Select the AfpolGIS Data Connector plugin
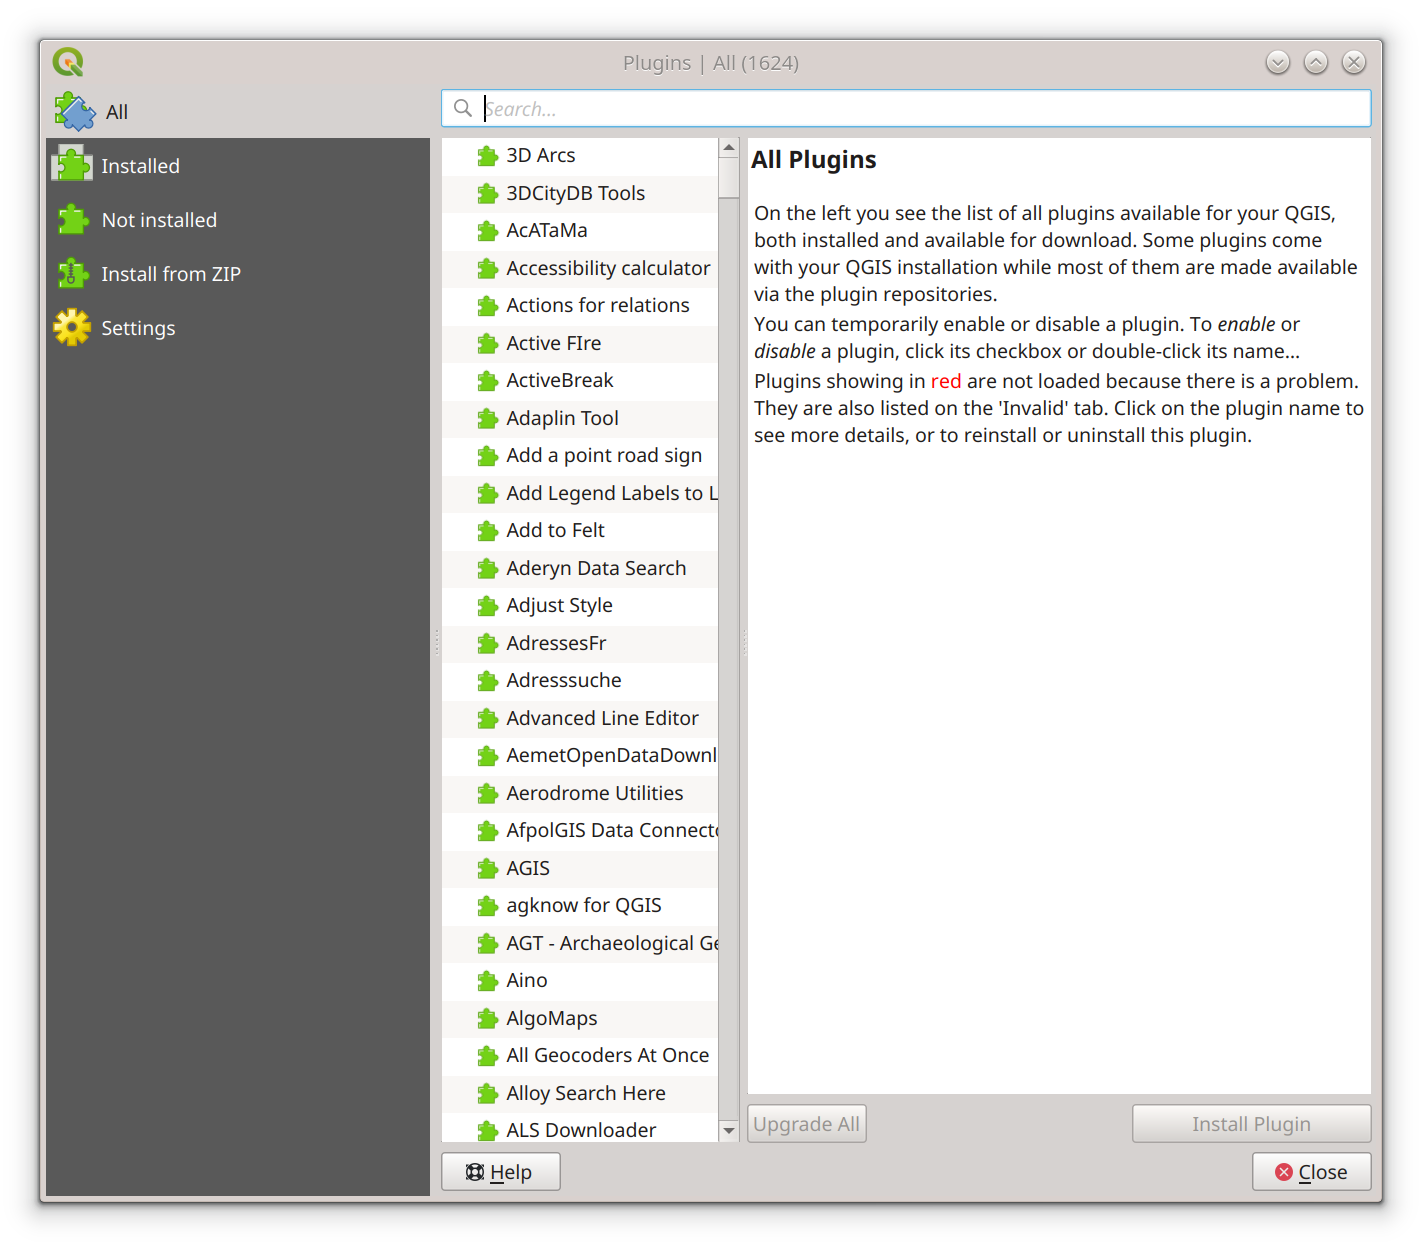This screenshot has width=1422, height=1242. pyautogui.click(x=580, y=831)
